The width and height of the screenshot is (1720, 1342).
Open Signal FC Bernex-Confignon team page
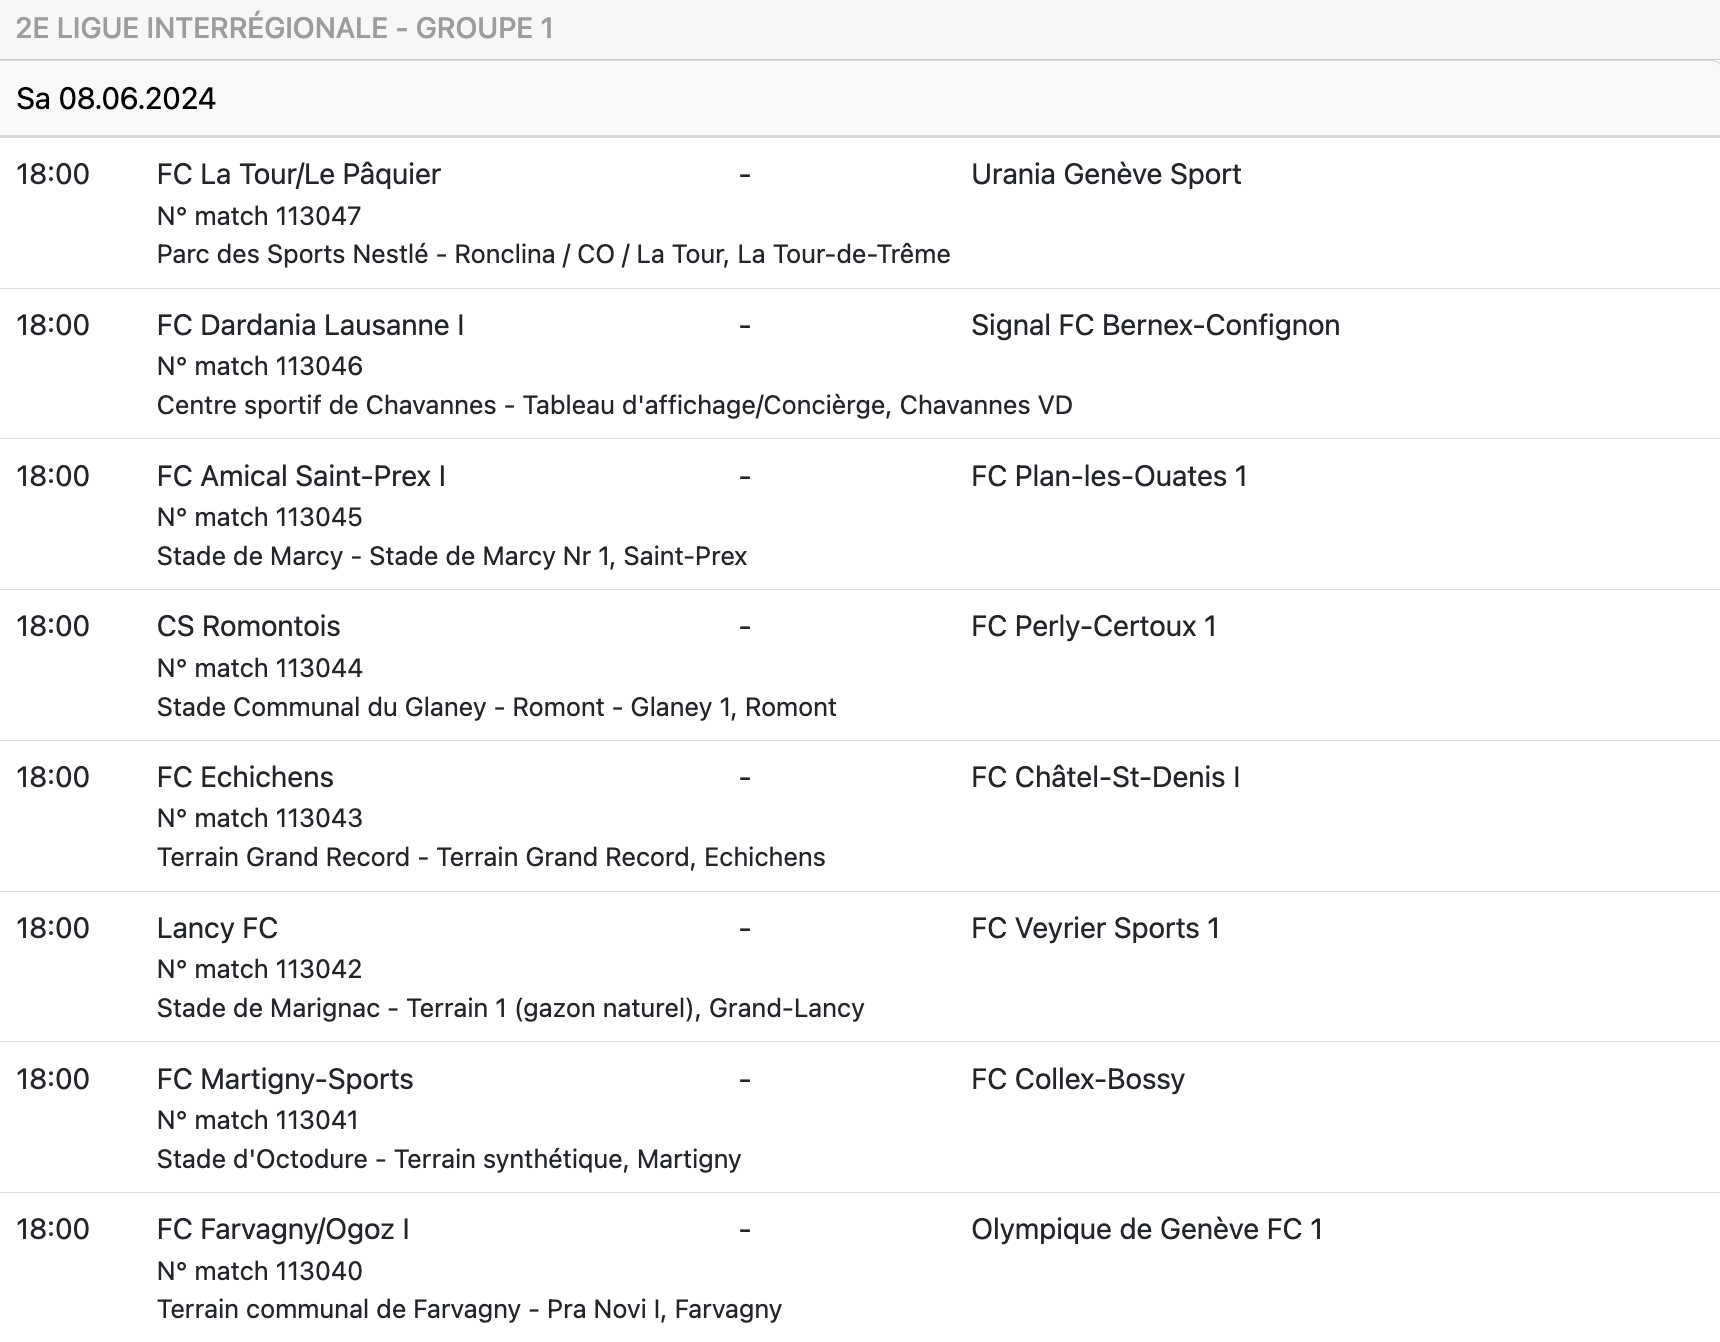click(1154, 325)
